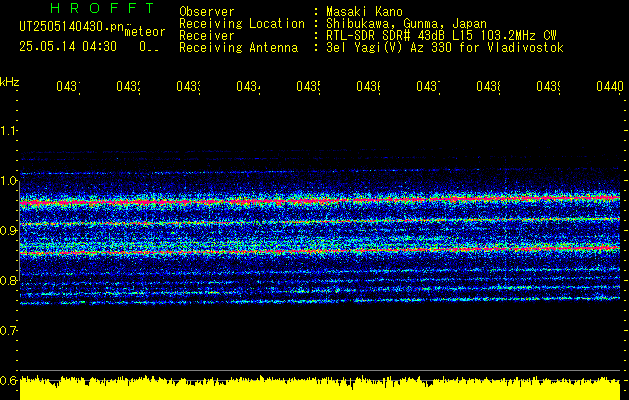629x400 pixels.
Task: Click the 0.6 kHz axis tick label
Action: point(8,380)
